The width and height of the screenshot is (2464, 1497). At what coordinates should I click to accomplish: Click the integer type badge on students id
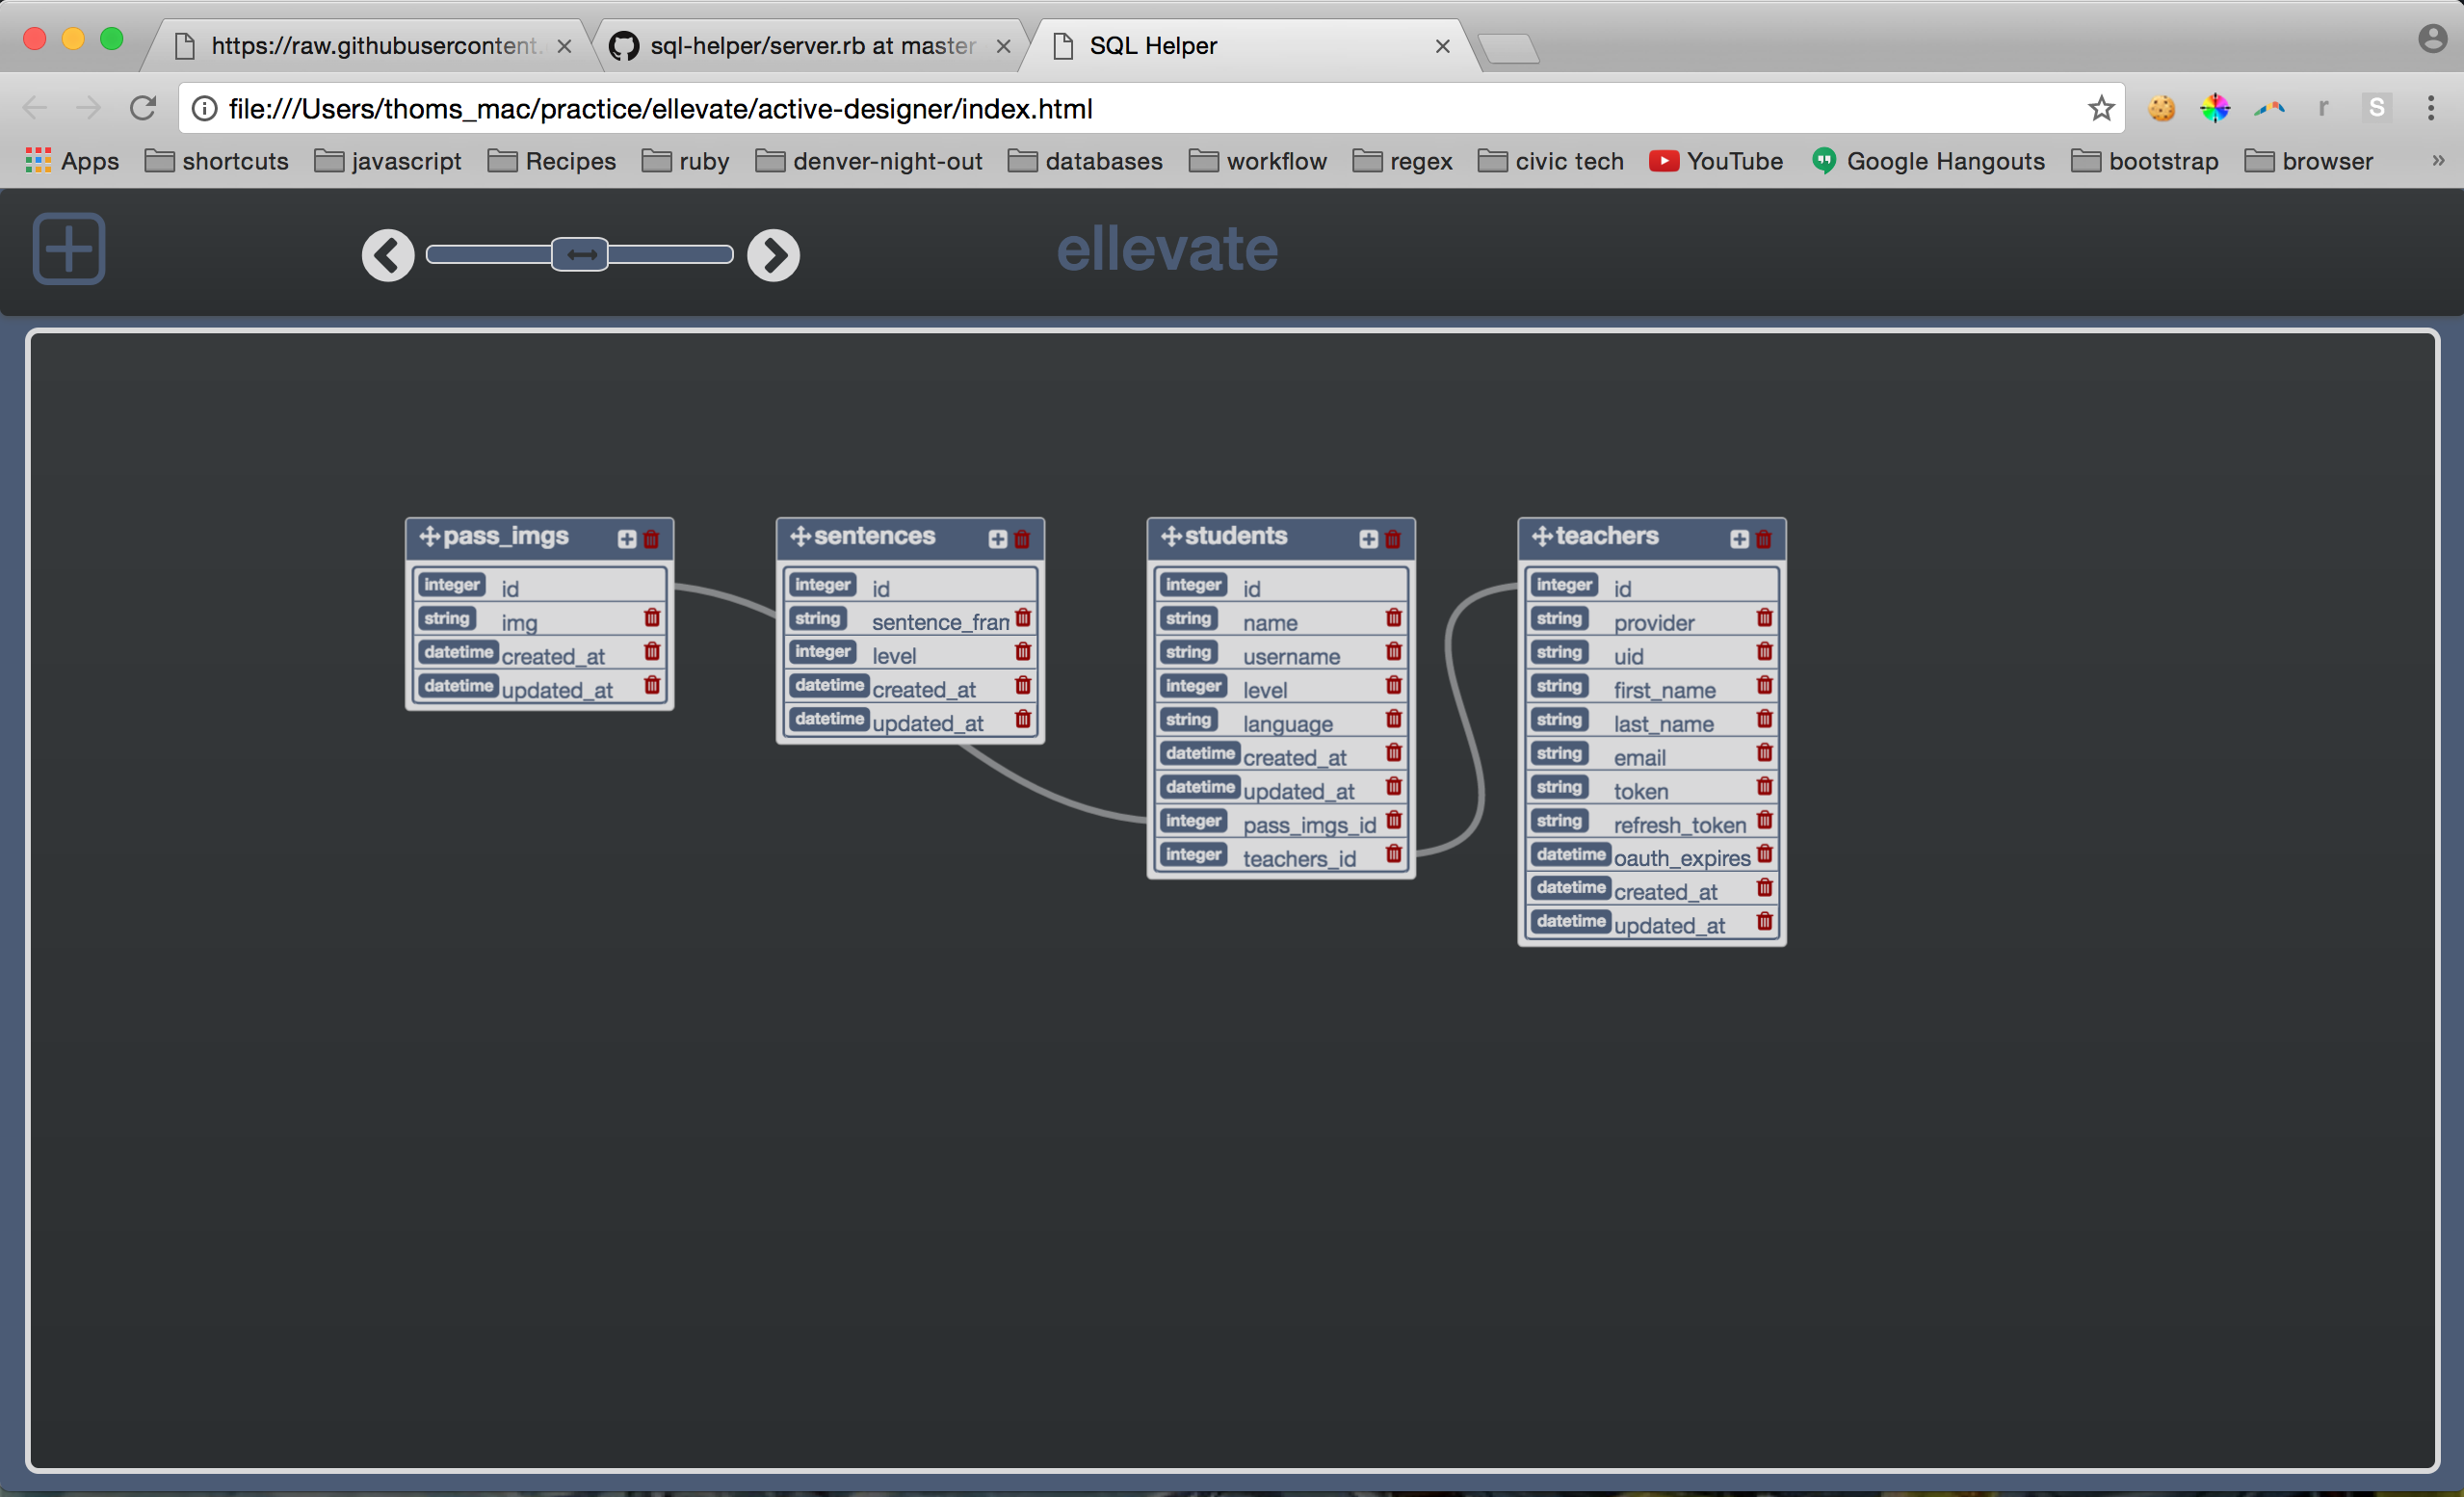coord(1192,584)
